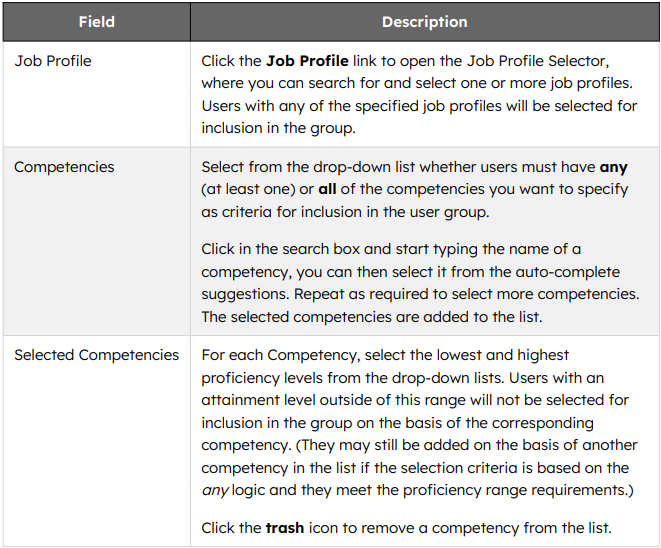Select the Job Profile field cell
661x548 pixels.
pyautogui.click(x=97, y=94)
